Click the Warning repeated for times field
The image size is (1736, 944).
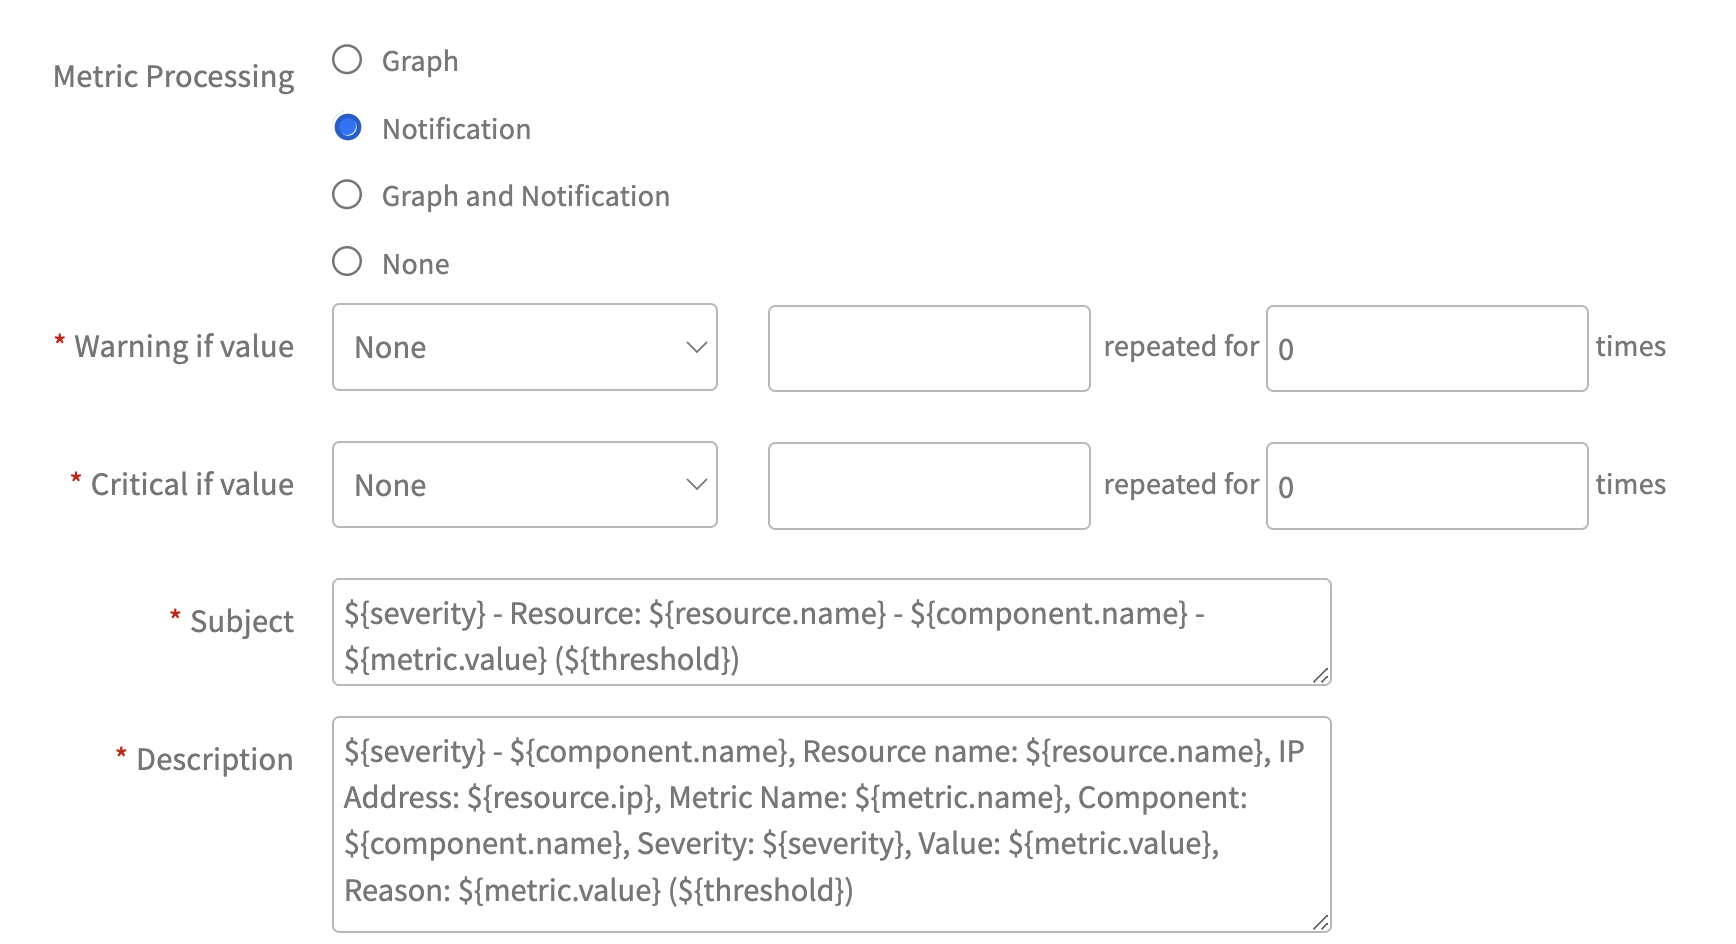(1426, 347)
